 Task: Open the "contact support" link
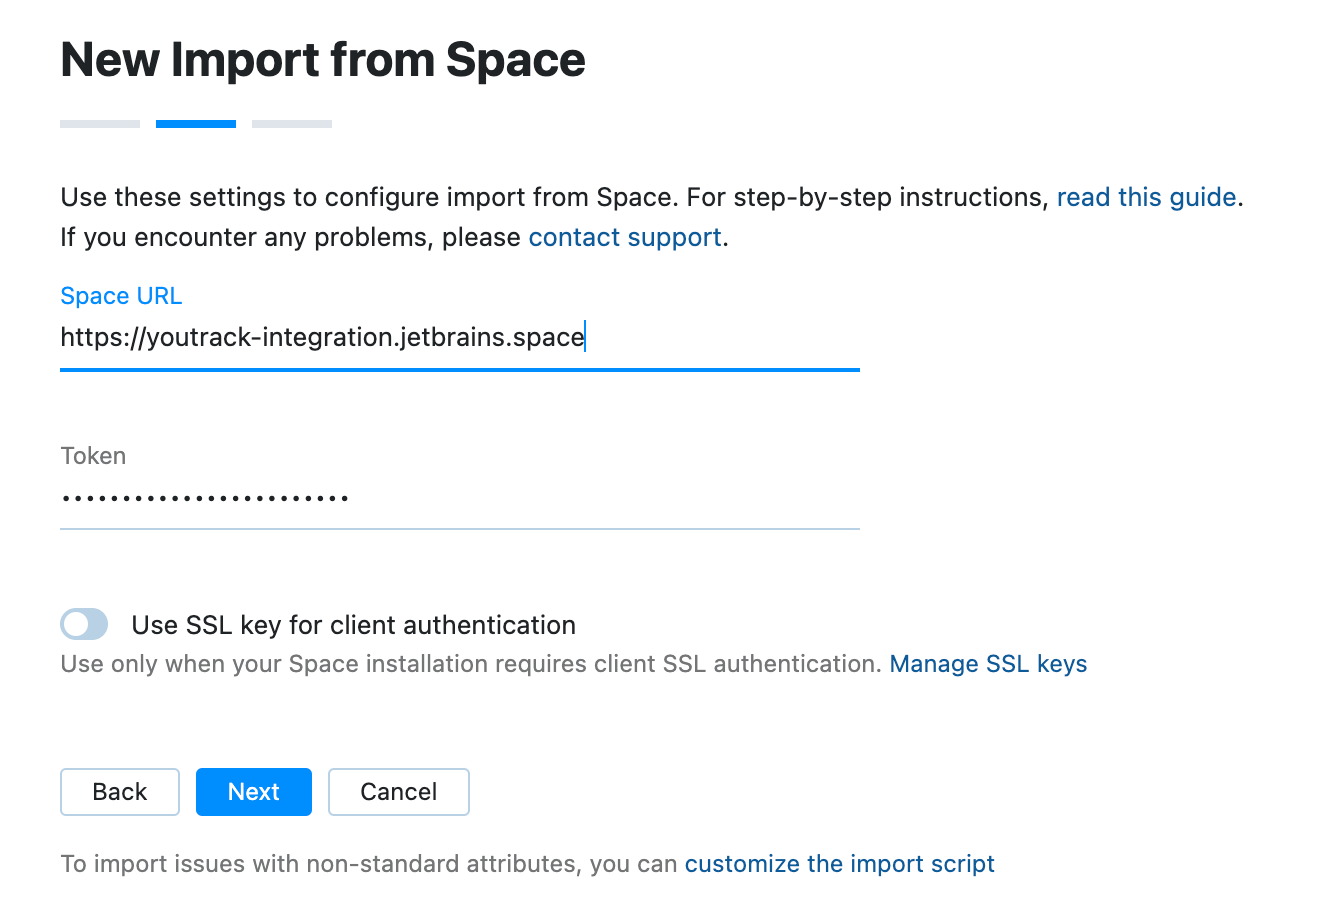click(x=624, y=237)
